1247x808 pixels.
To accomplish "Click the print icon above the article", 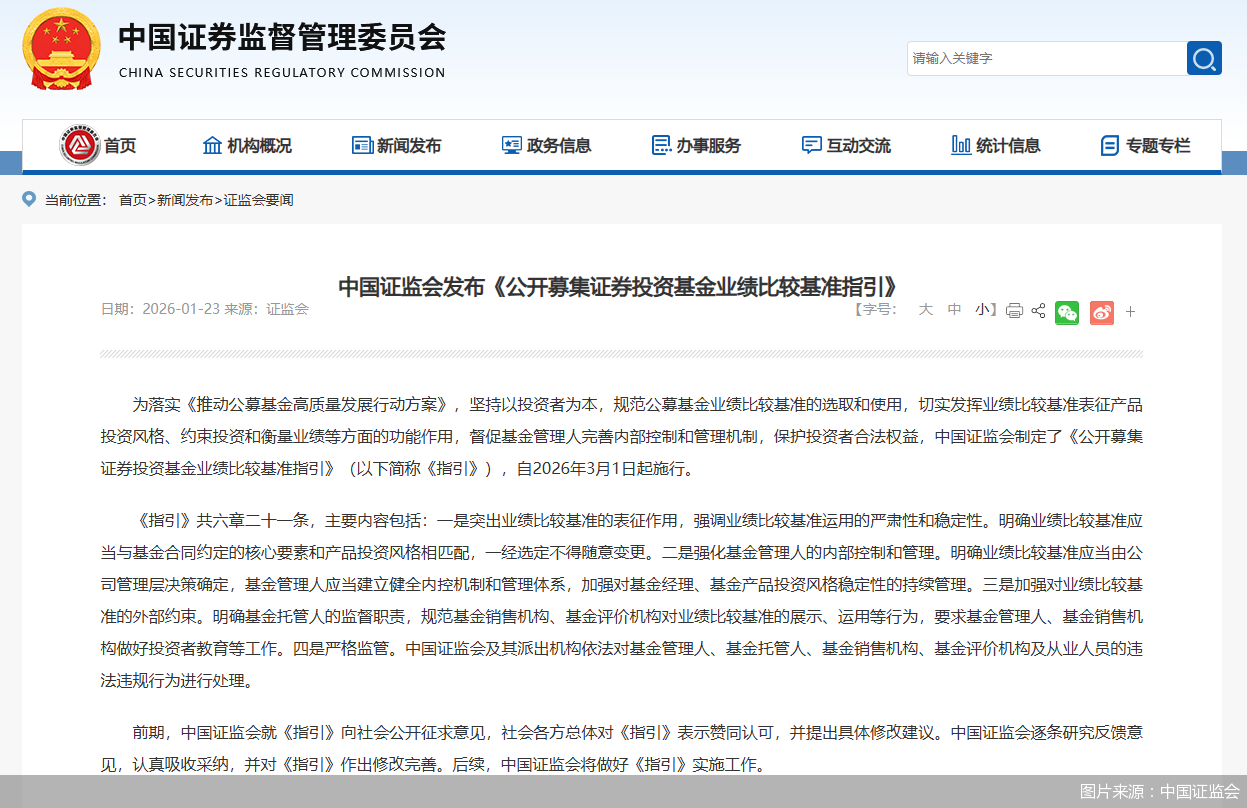I will point(1014,312).
